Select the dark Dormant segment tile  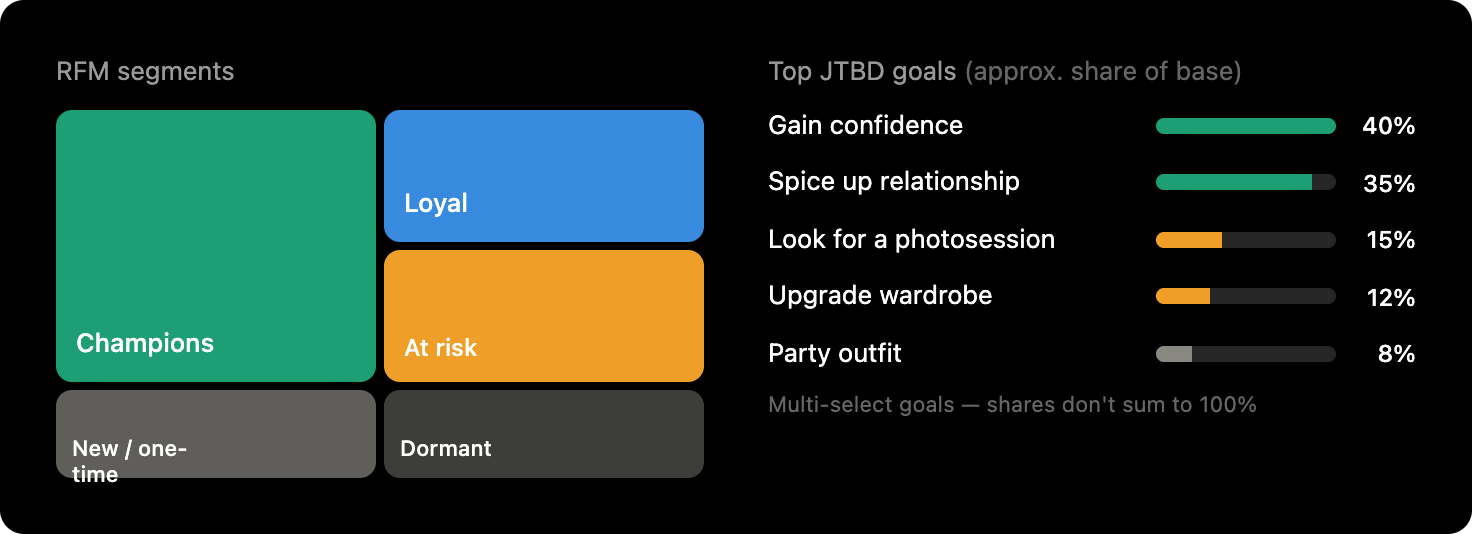[544, 434]
